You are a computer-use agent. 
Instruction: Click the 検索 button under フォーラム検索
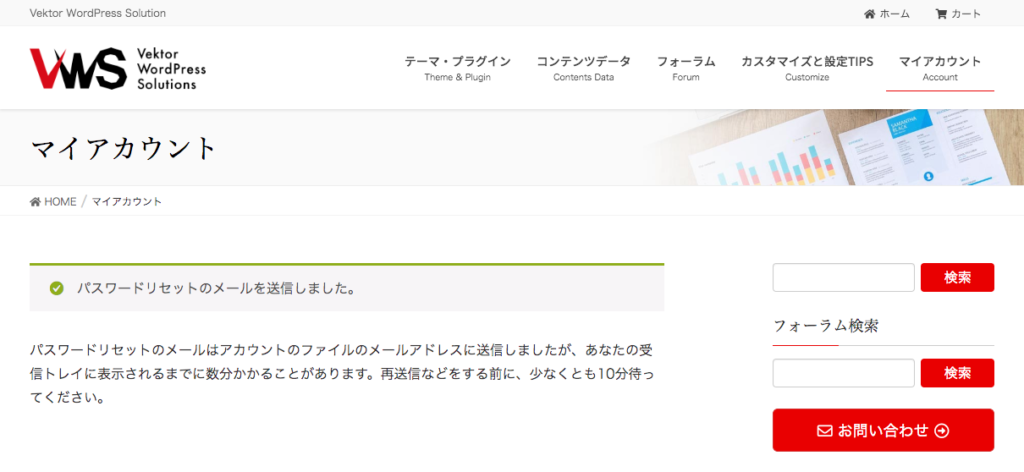(957, 373)
